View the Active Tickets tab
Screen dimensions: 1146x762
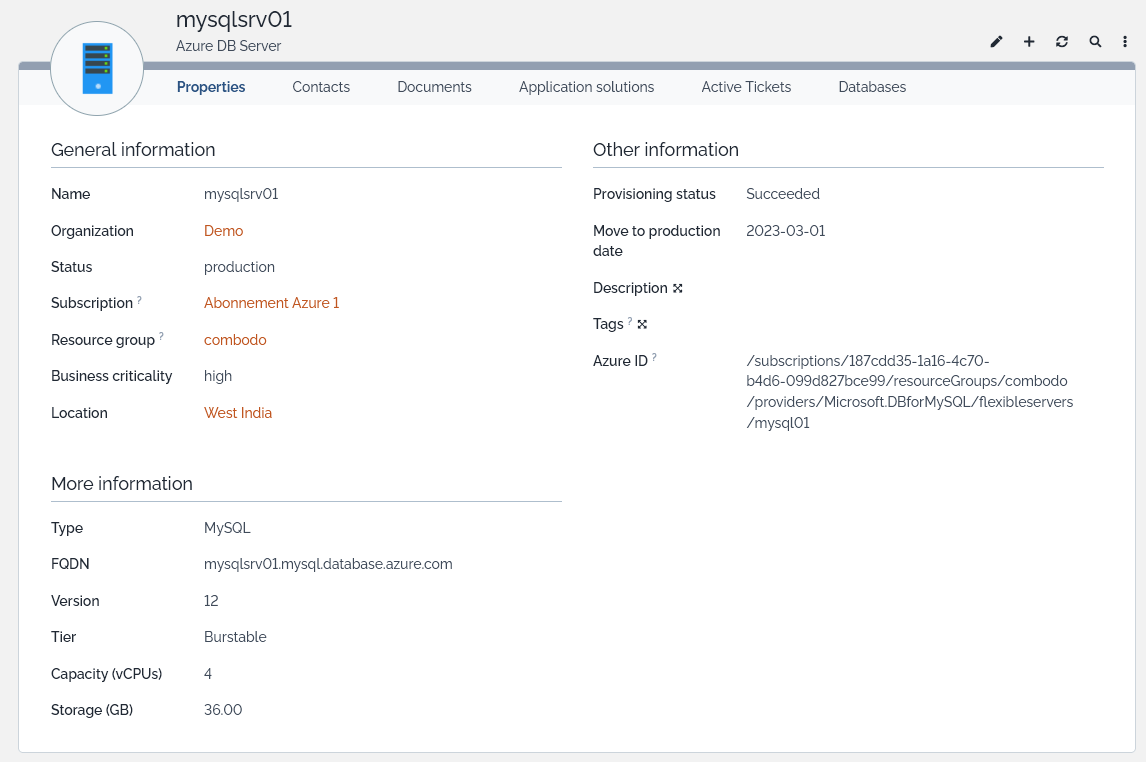click(x=746, y=87)
